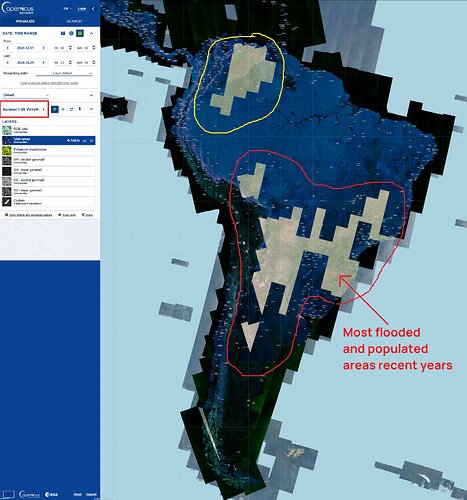Select the Enhanced visualization layer
The height and width of the screenshot is (500, 467).
(x=49, y=151)
